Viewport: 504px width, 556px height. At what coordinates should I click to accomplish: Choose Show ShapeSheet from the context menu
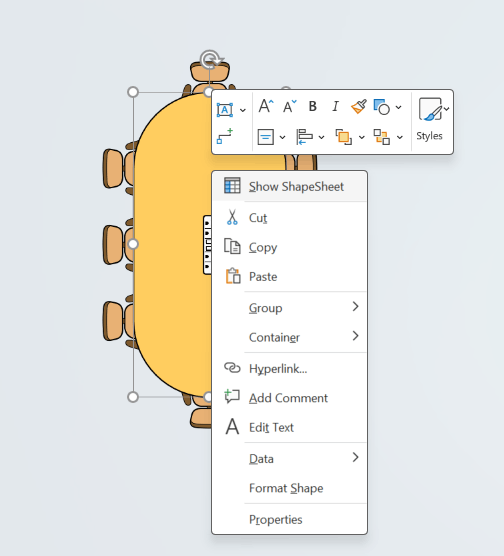pos(289,186)
